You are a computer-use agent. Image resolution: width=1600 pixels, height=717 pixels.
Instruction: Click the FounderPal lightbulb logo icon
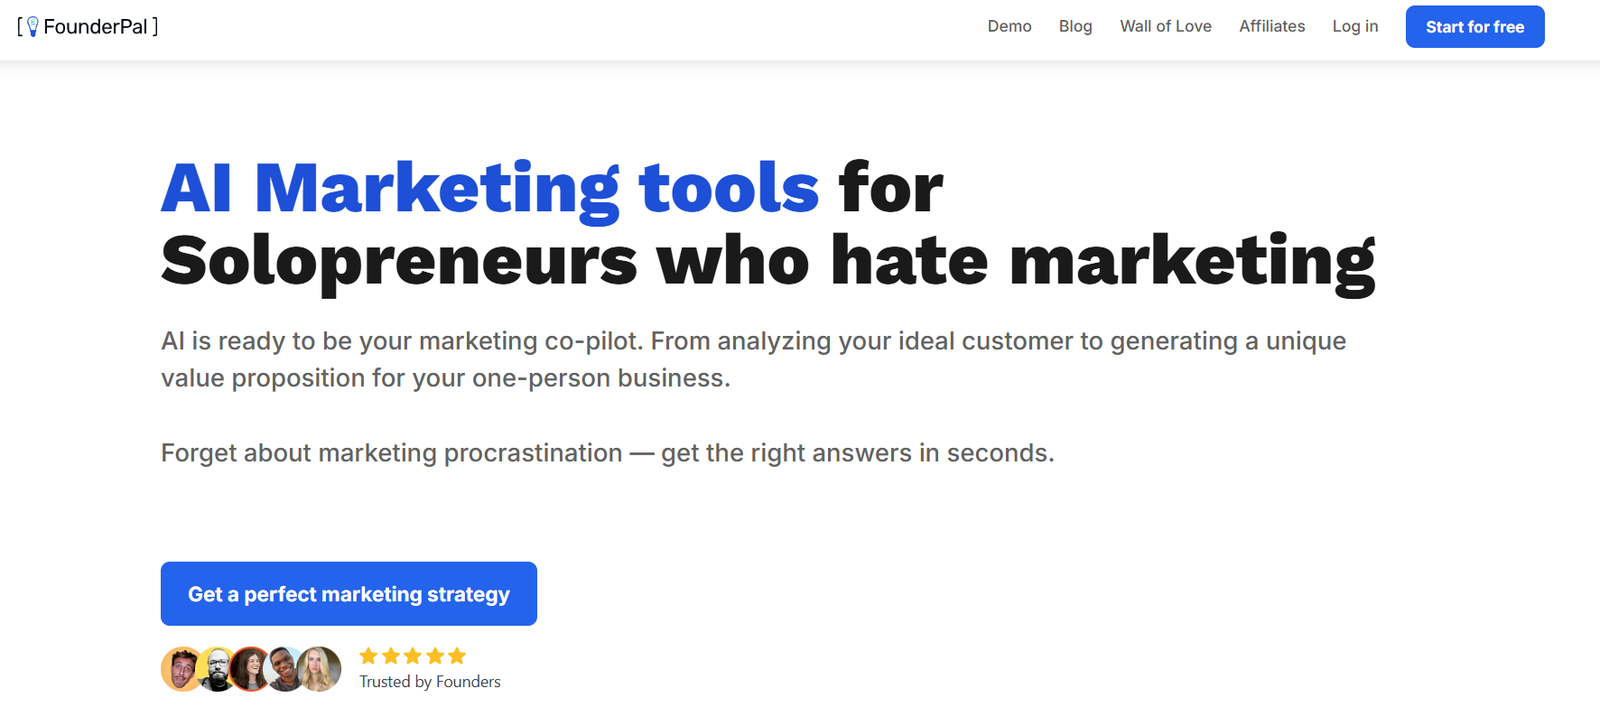[32, 26]
